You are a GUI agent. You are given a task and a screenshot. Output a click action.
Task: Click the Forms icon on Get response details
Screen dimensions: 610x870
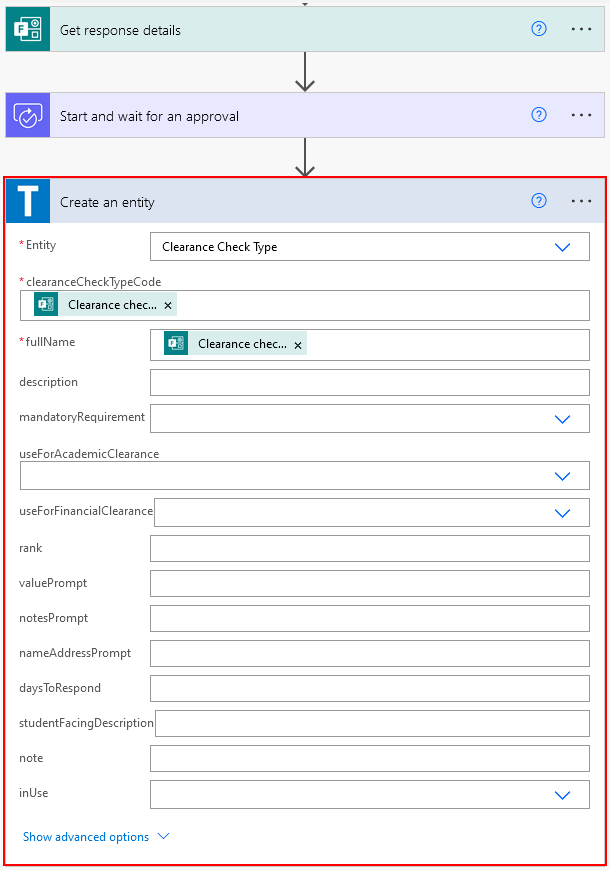coord(28,29)
